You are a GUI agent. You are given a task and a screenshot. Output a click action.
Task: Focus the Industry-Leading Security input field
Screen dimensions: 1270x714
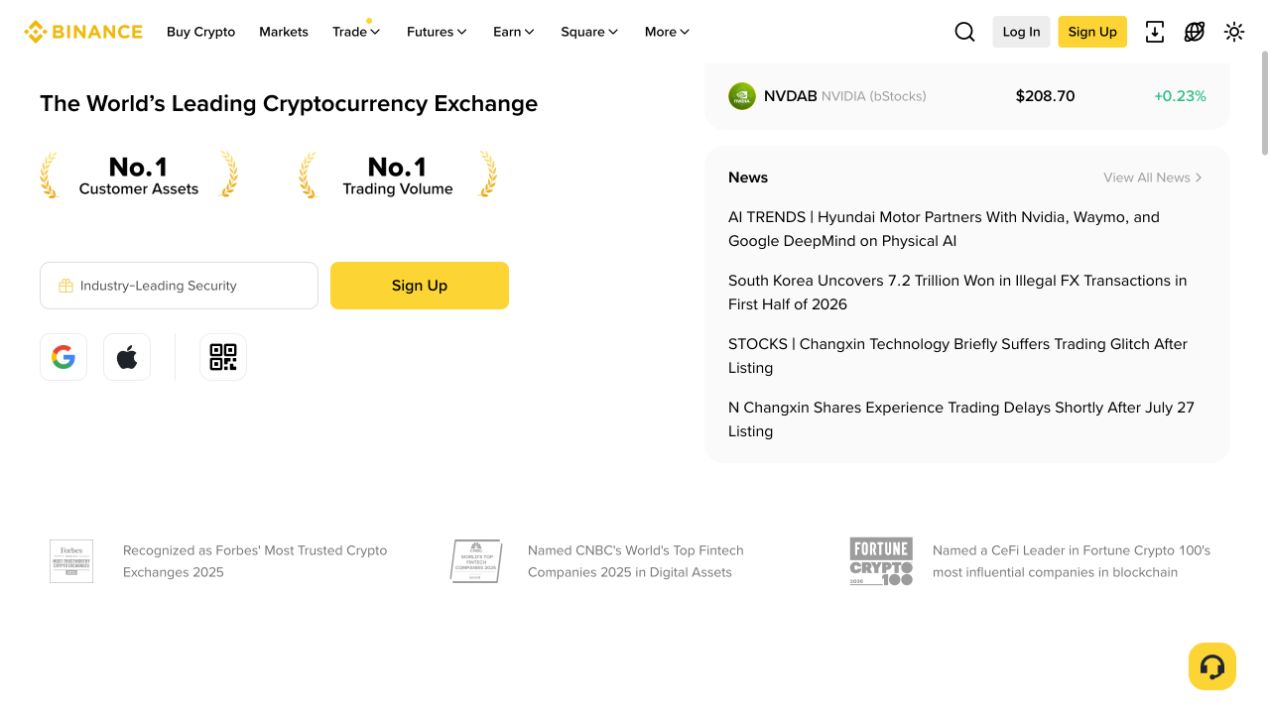pyautogui.click(x=179, y=286)
